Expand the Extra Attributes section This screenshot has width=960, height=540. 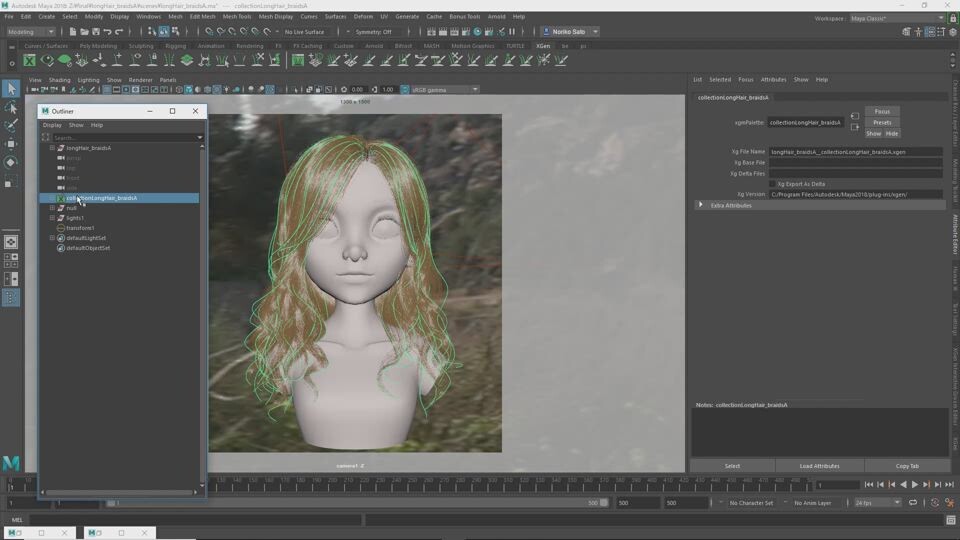point(701,205)
